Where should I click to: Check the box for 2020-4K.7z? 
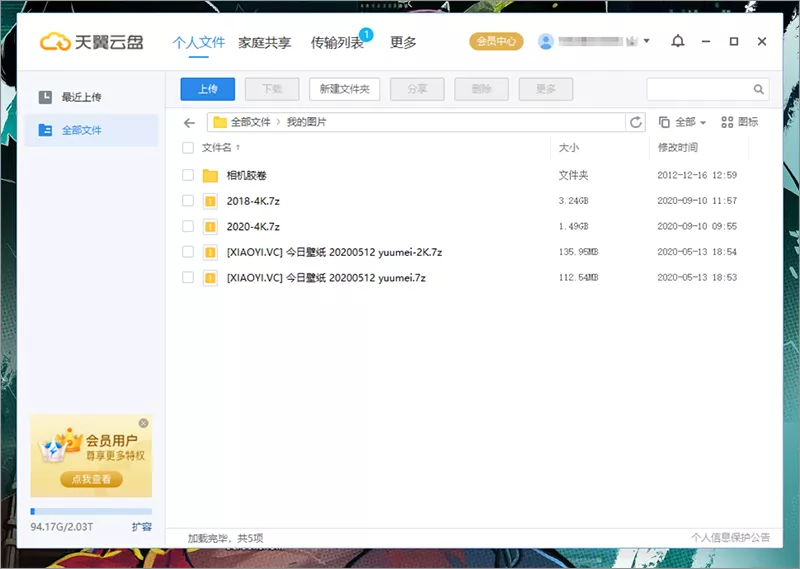click(188, 226)
